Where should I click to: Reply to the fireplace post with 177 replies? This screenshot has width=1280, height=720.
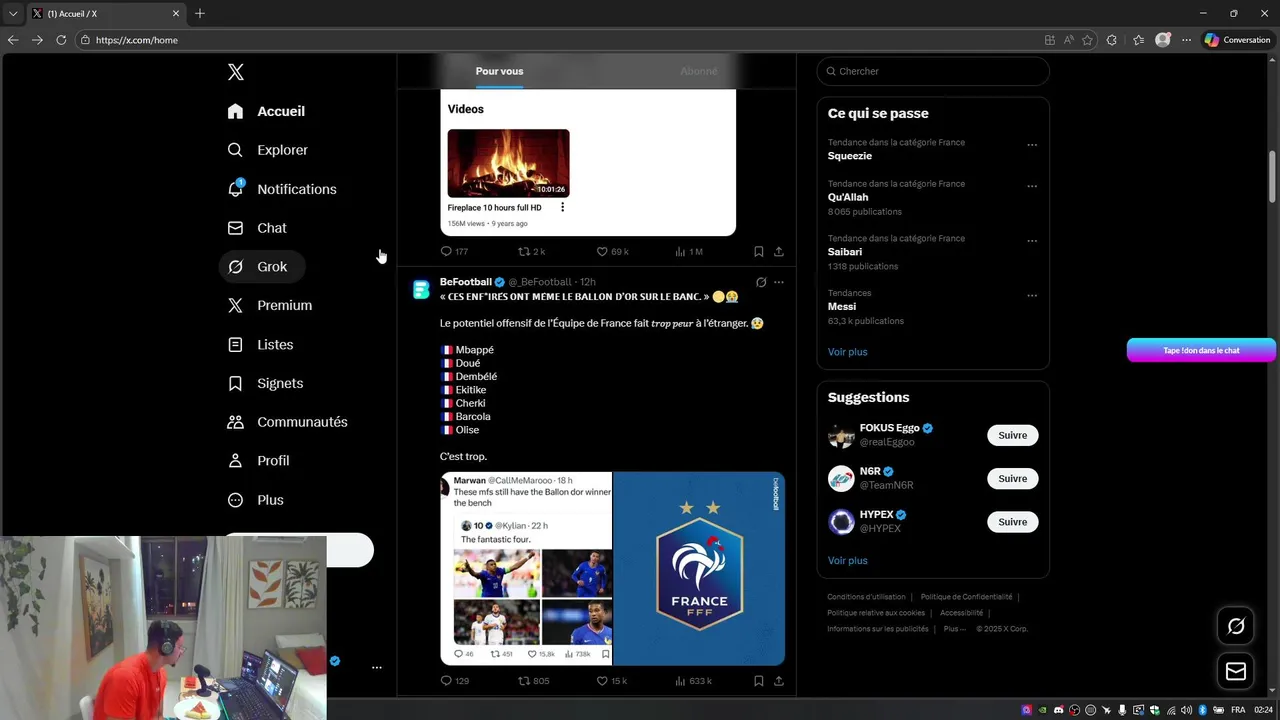(x=454, y=252)
